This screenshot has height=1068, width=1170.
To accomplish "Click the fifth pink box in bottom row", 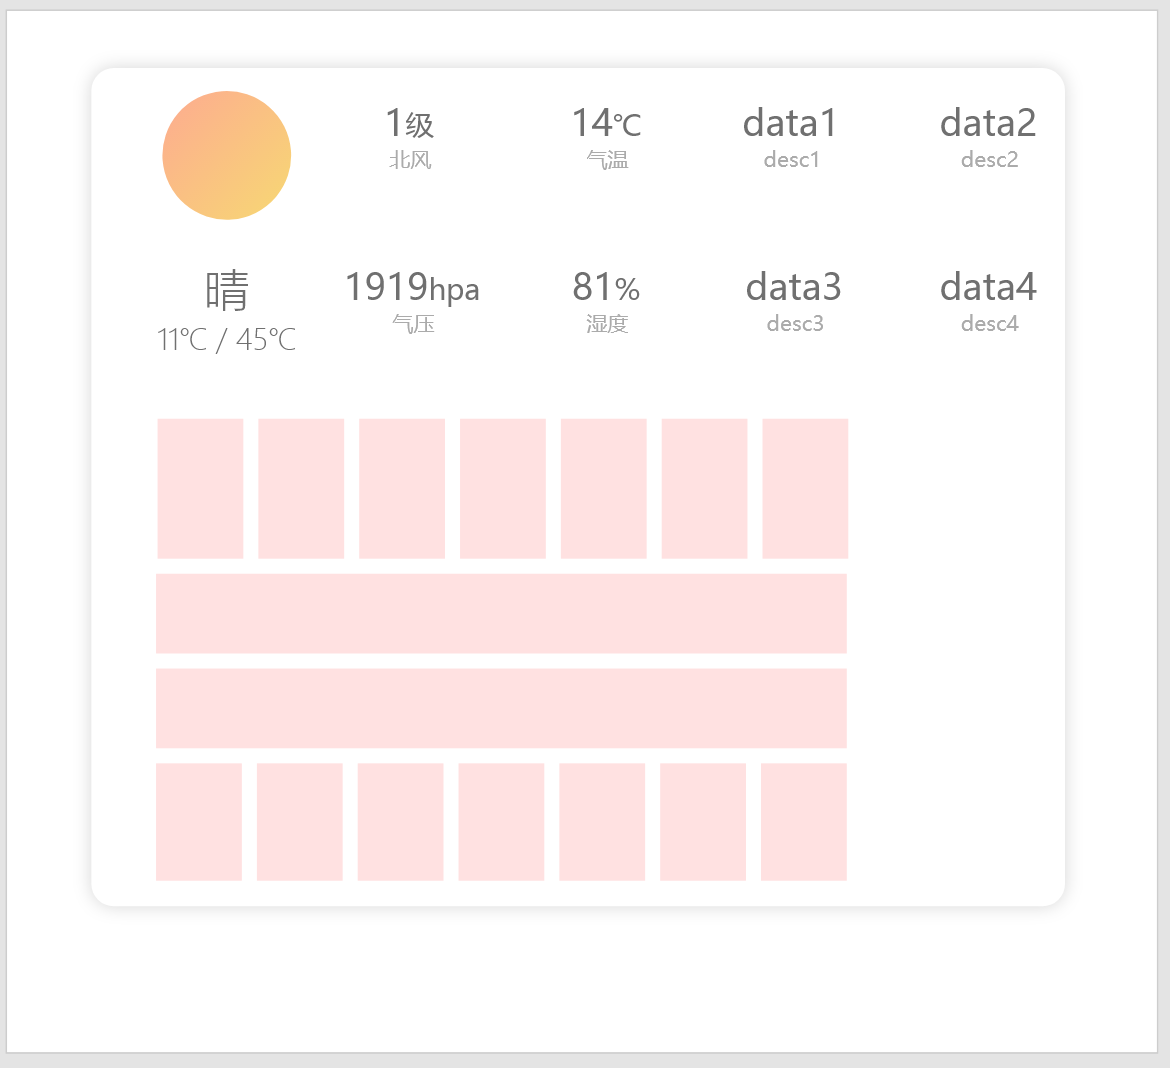I will click(602, 822).
